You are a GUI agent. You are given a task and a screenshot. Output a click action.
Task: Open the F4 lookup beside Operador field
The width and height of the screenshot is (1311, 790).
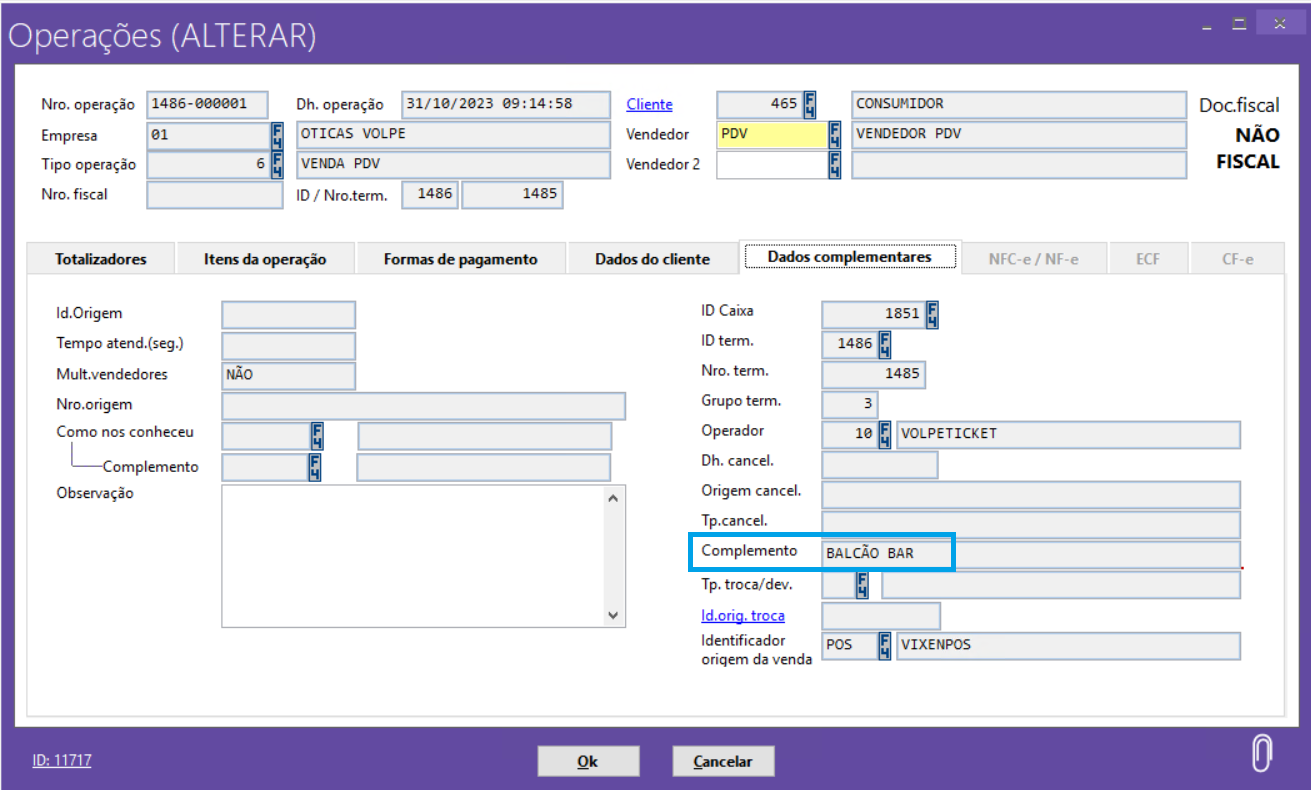[884, 435]
